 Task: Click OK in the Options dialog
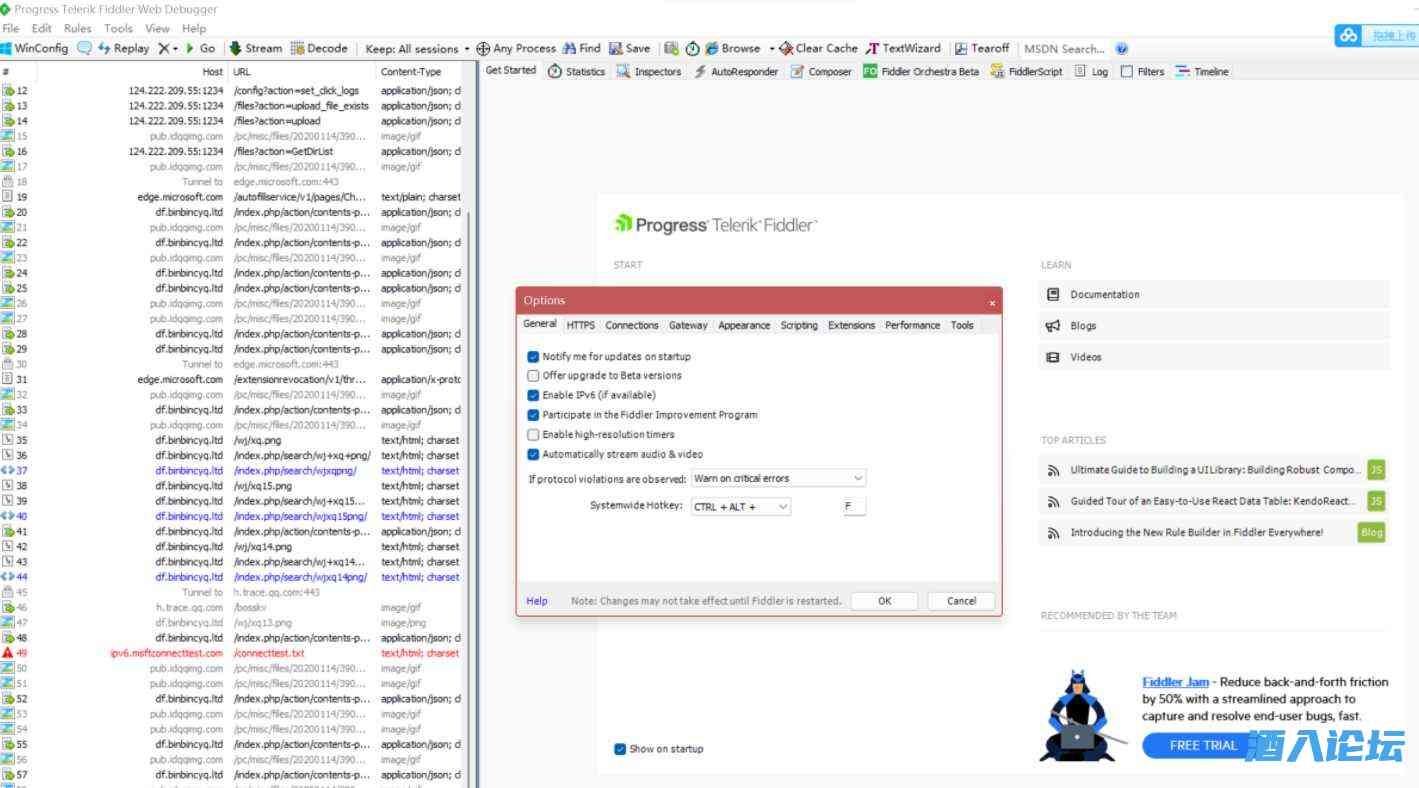(884, 601)
